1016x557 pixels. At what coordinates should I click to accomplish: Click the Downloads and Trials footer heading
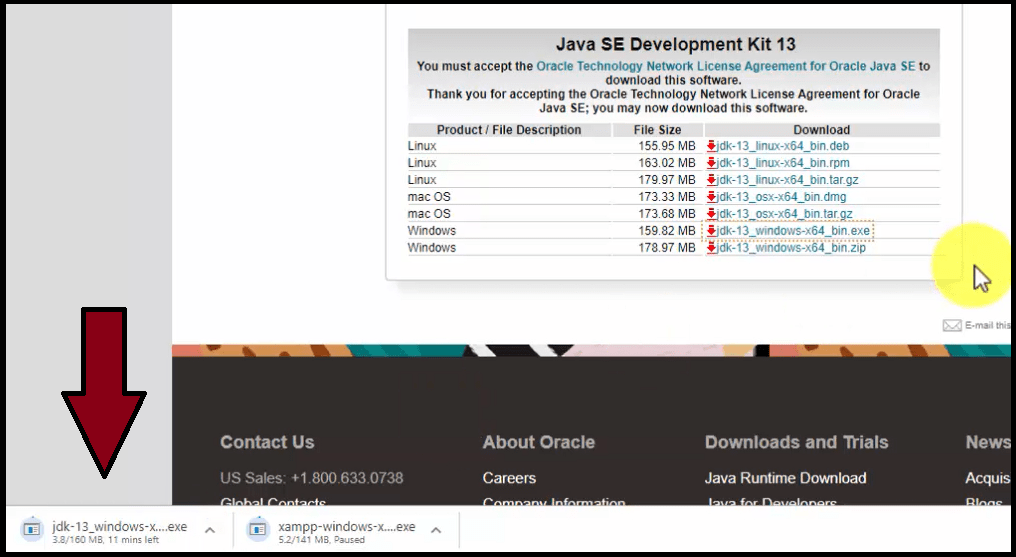tap(796, 442)
